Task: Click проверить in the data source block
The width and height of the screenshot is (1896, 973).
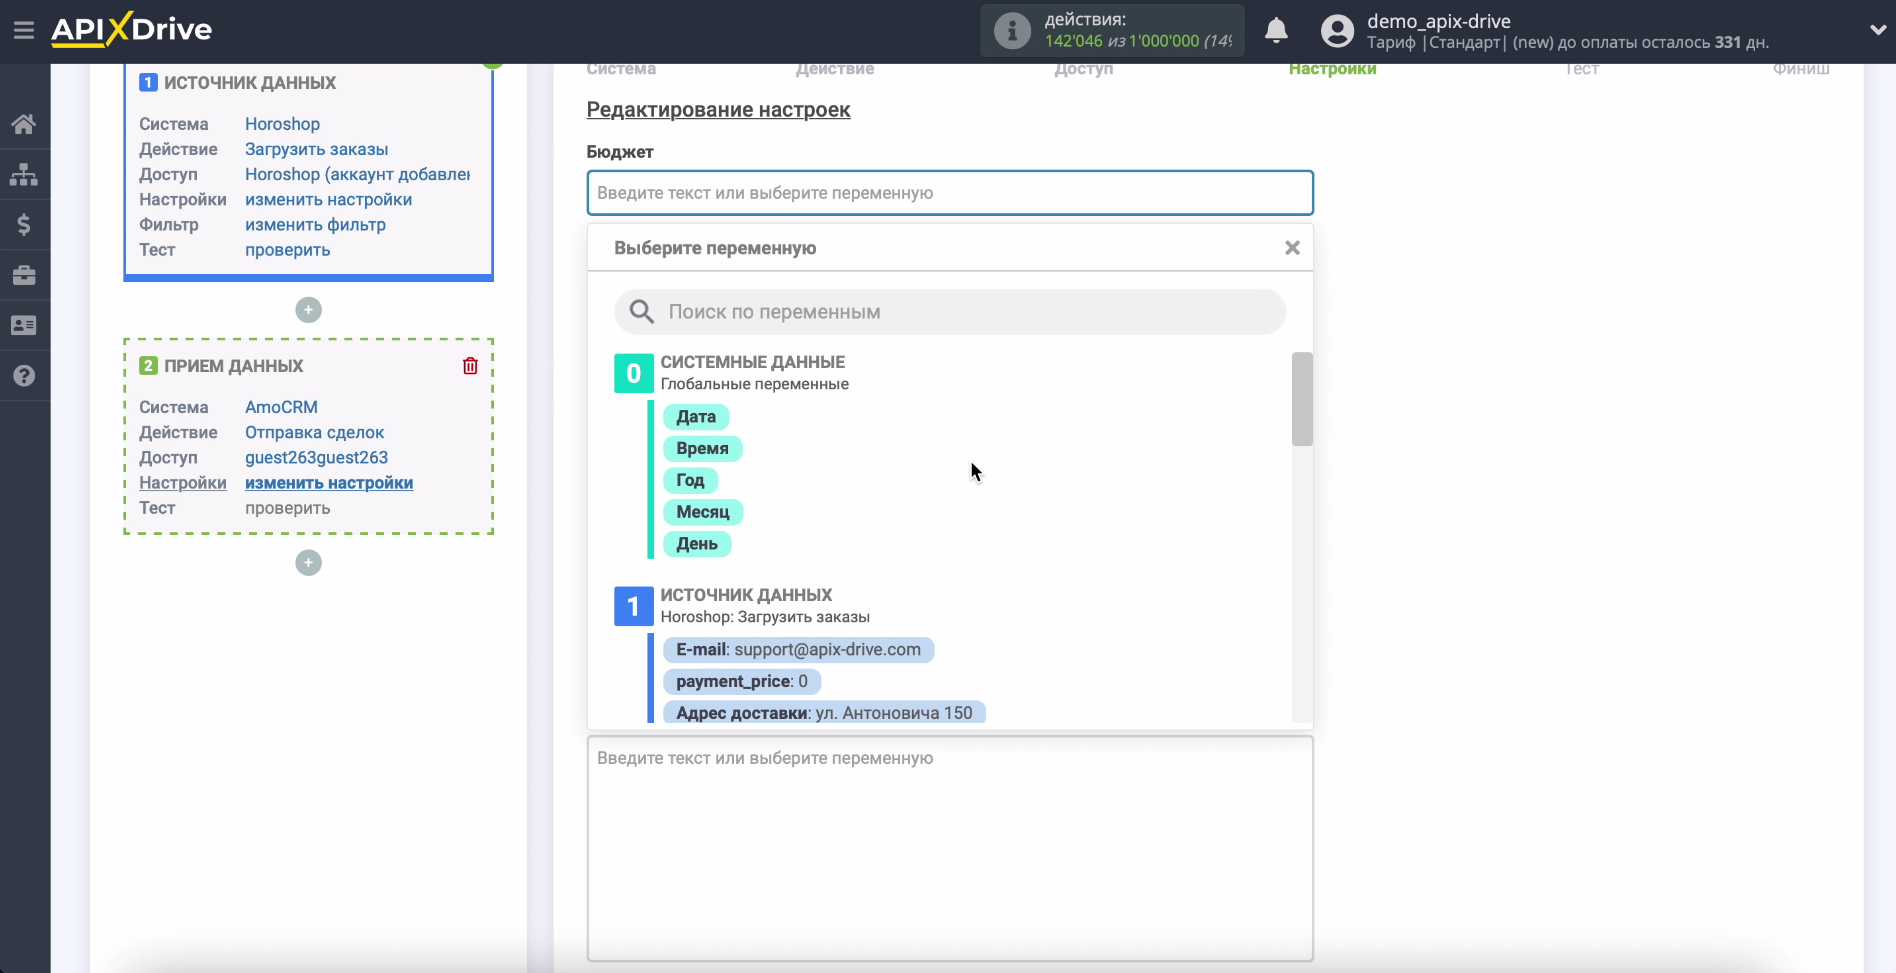Action: 287,250
